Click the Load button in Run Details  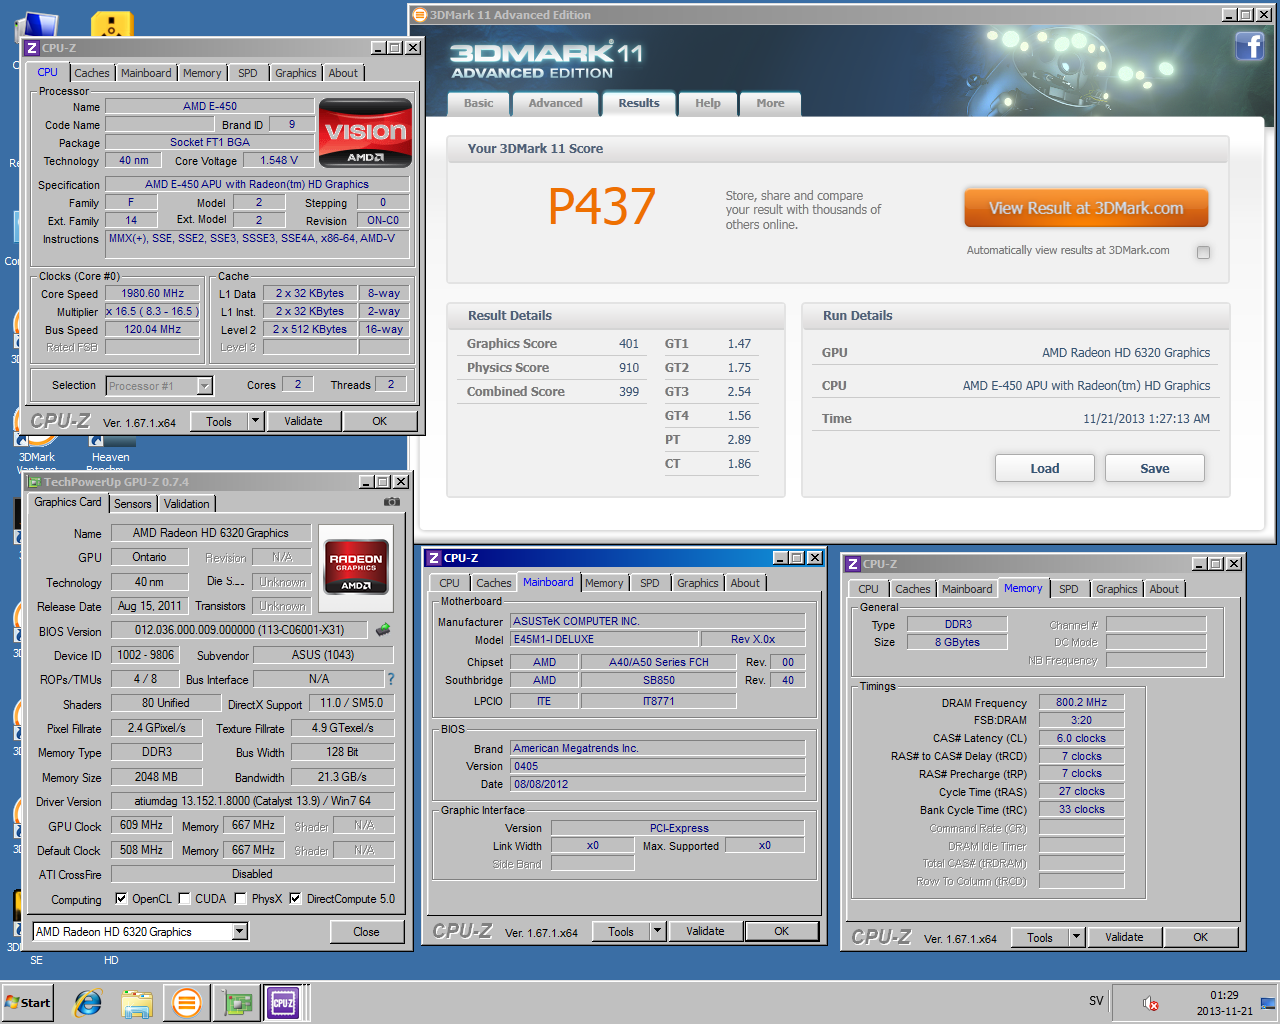point(1045,468)
